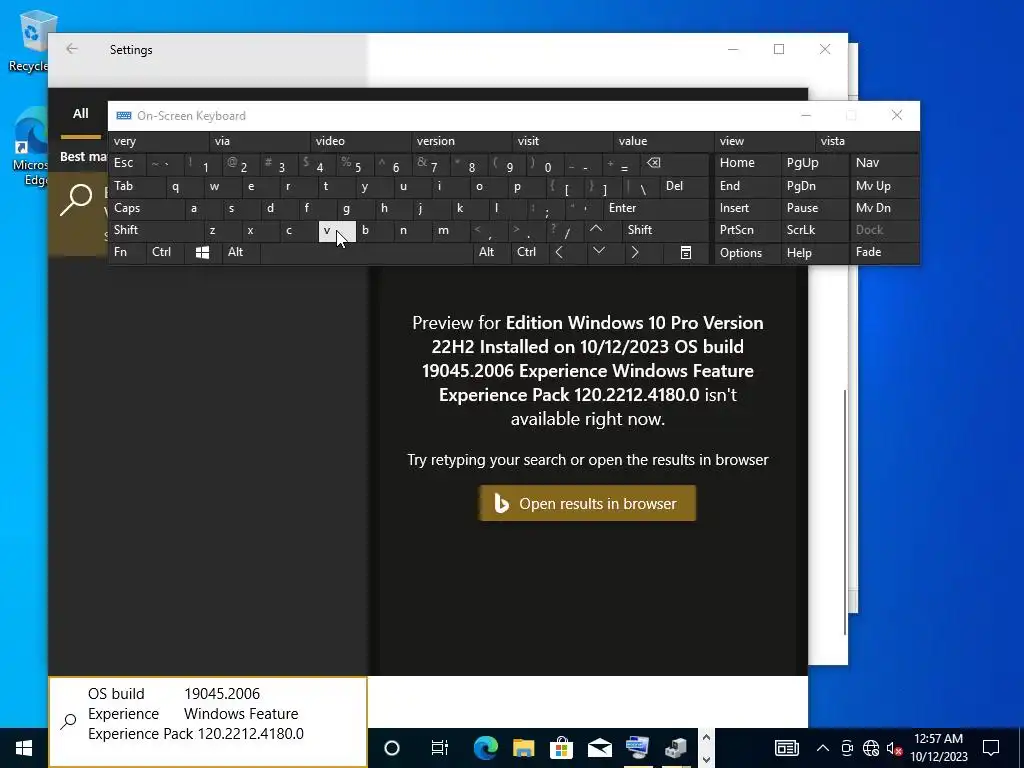Toggle the ScrLk key
The height and width of the screenshot is (768, 1024).
click(x=815, y=230)
